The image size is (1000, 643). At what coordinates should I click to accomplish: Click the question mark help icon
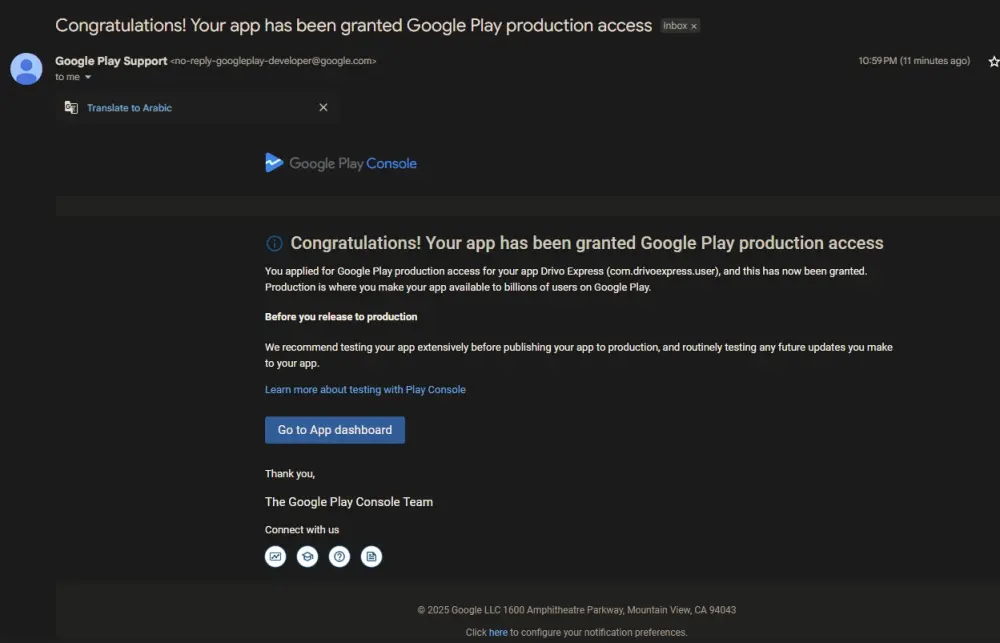[x=339, y=557]
